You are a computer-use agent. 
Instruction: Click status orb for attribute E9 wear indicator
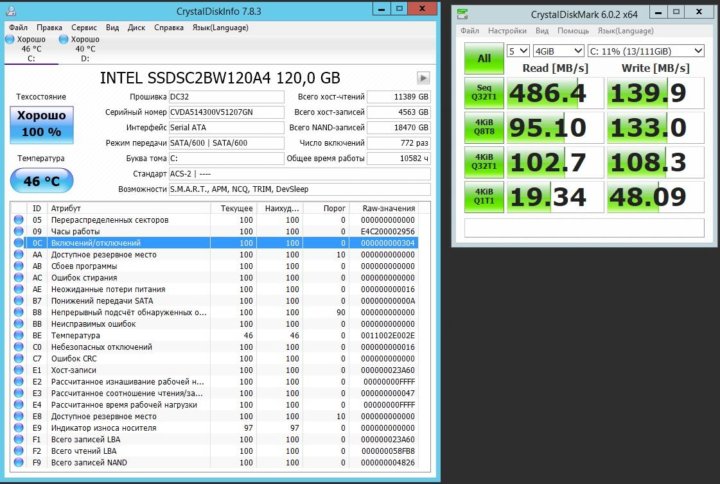(19, 427)
